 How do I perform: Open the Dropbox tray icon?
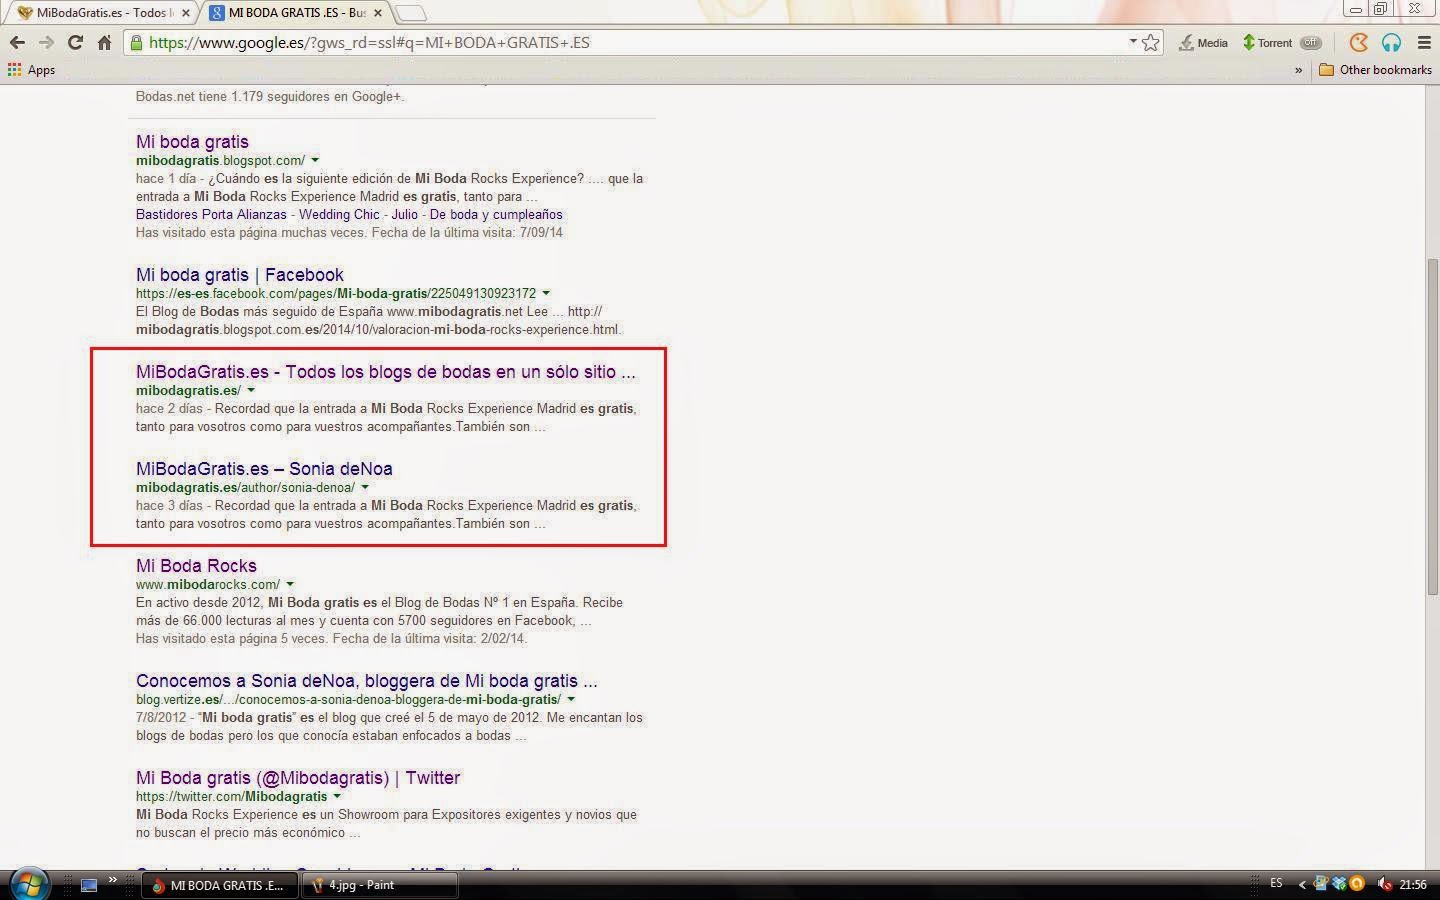1339,884
